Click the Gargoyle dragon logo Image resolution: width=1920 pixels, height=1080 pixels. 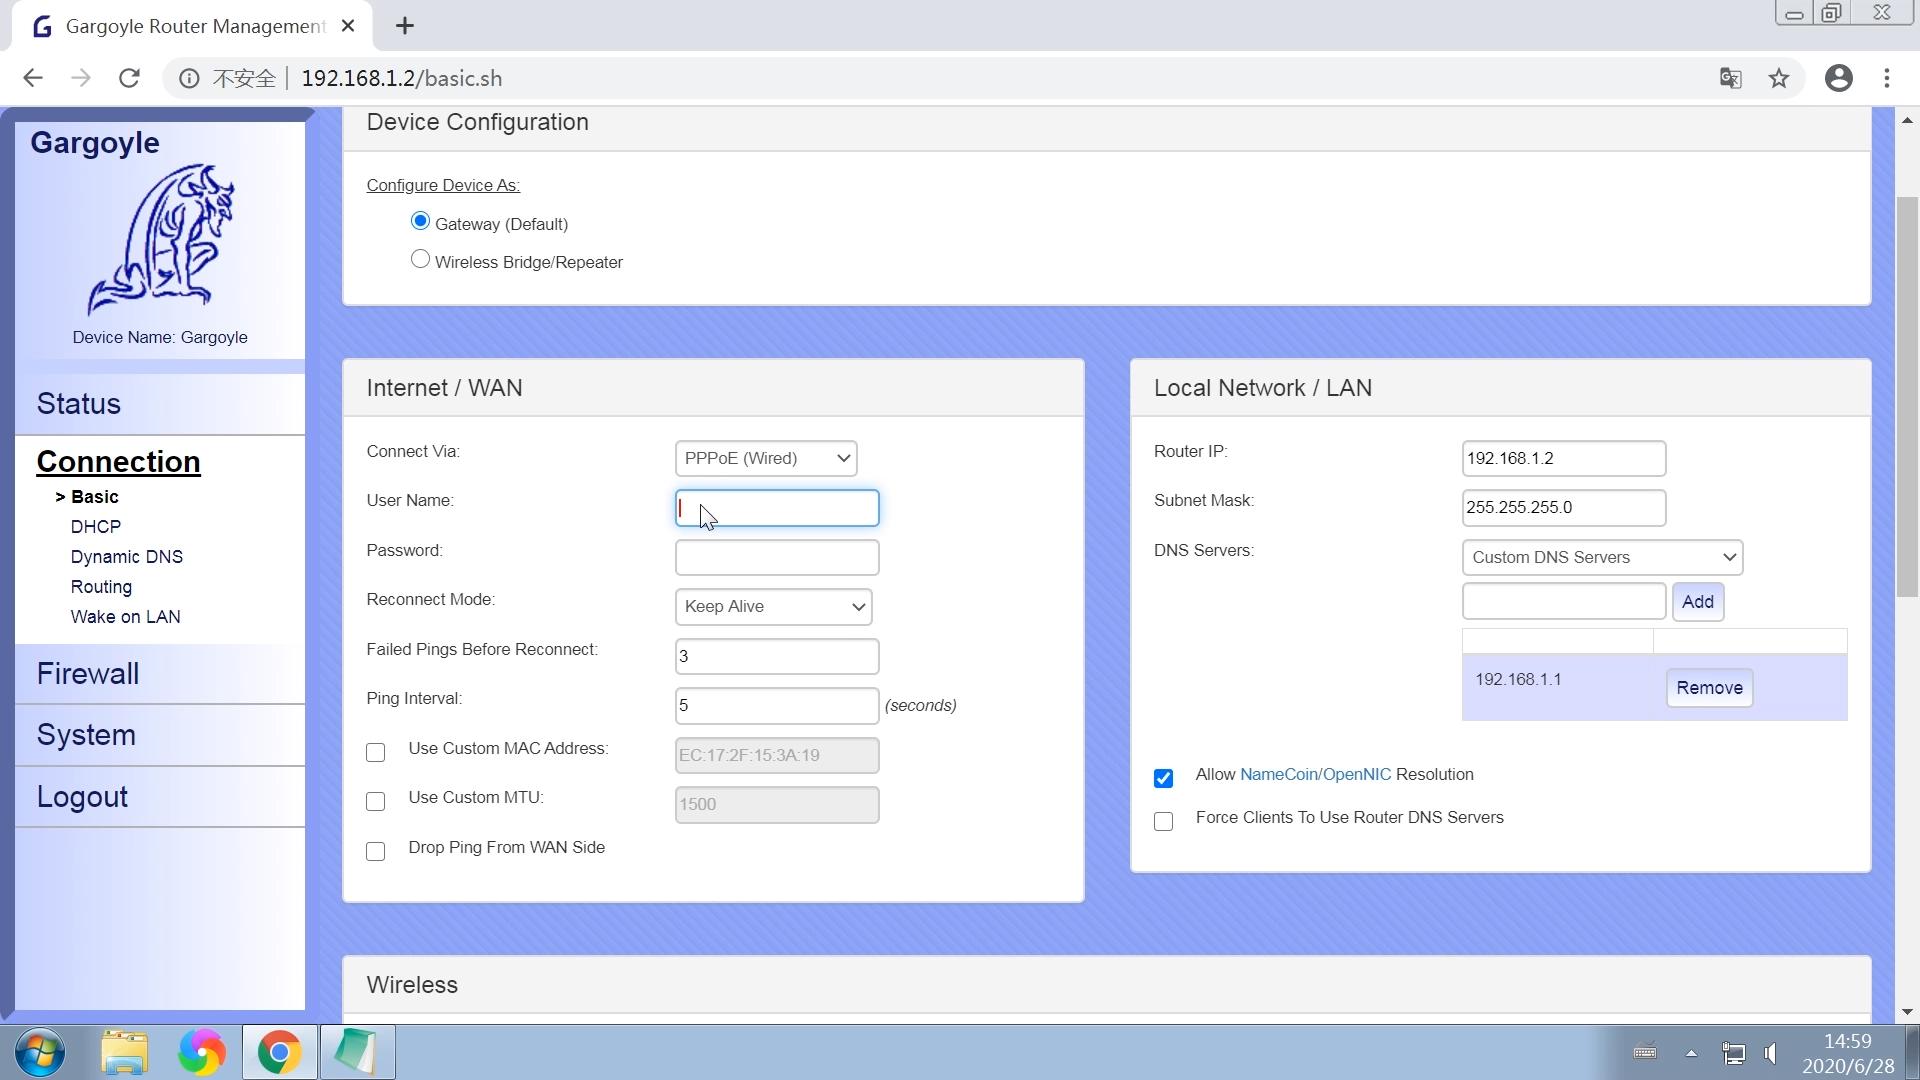pyautogui.click(x=160, y=240)
